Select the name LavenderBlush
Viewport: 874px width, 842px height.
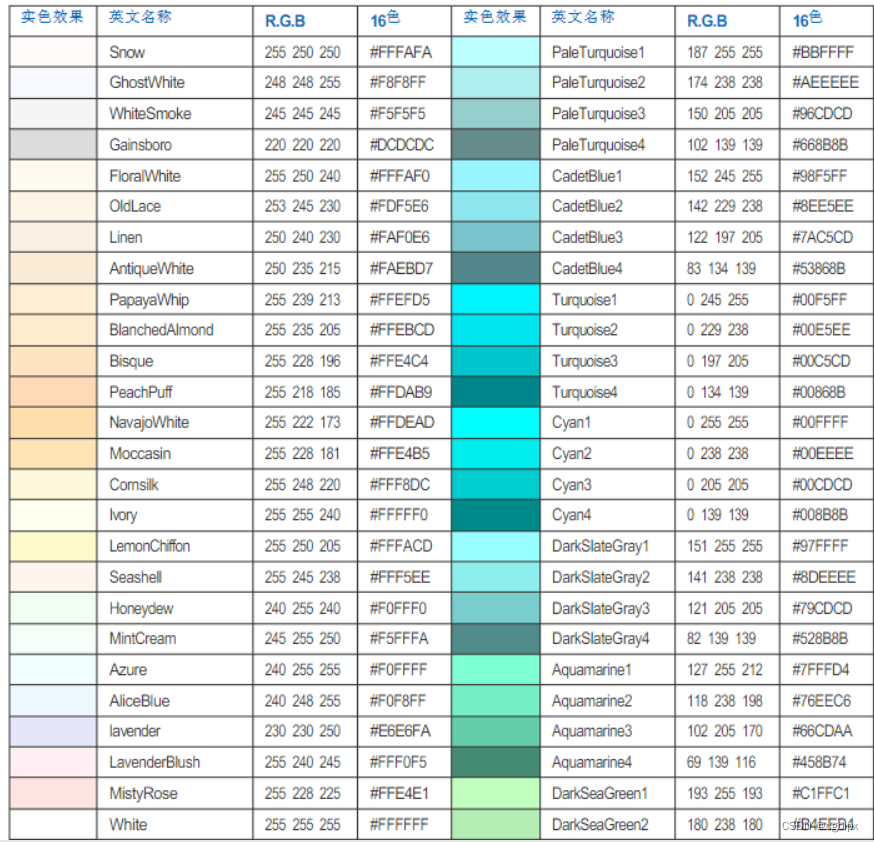pos(154,762)
